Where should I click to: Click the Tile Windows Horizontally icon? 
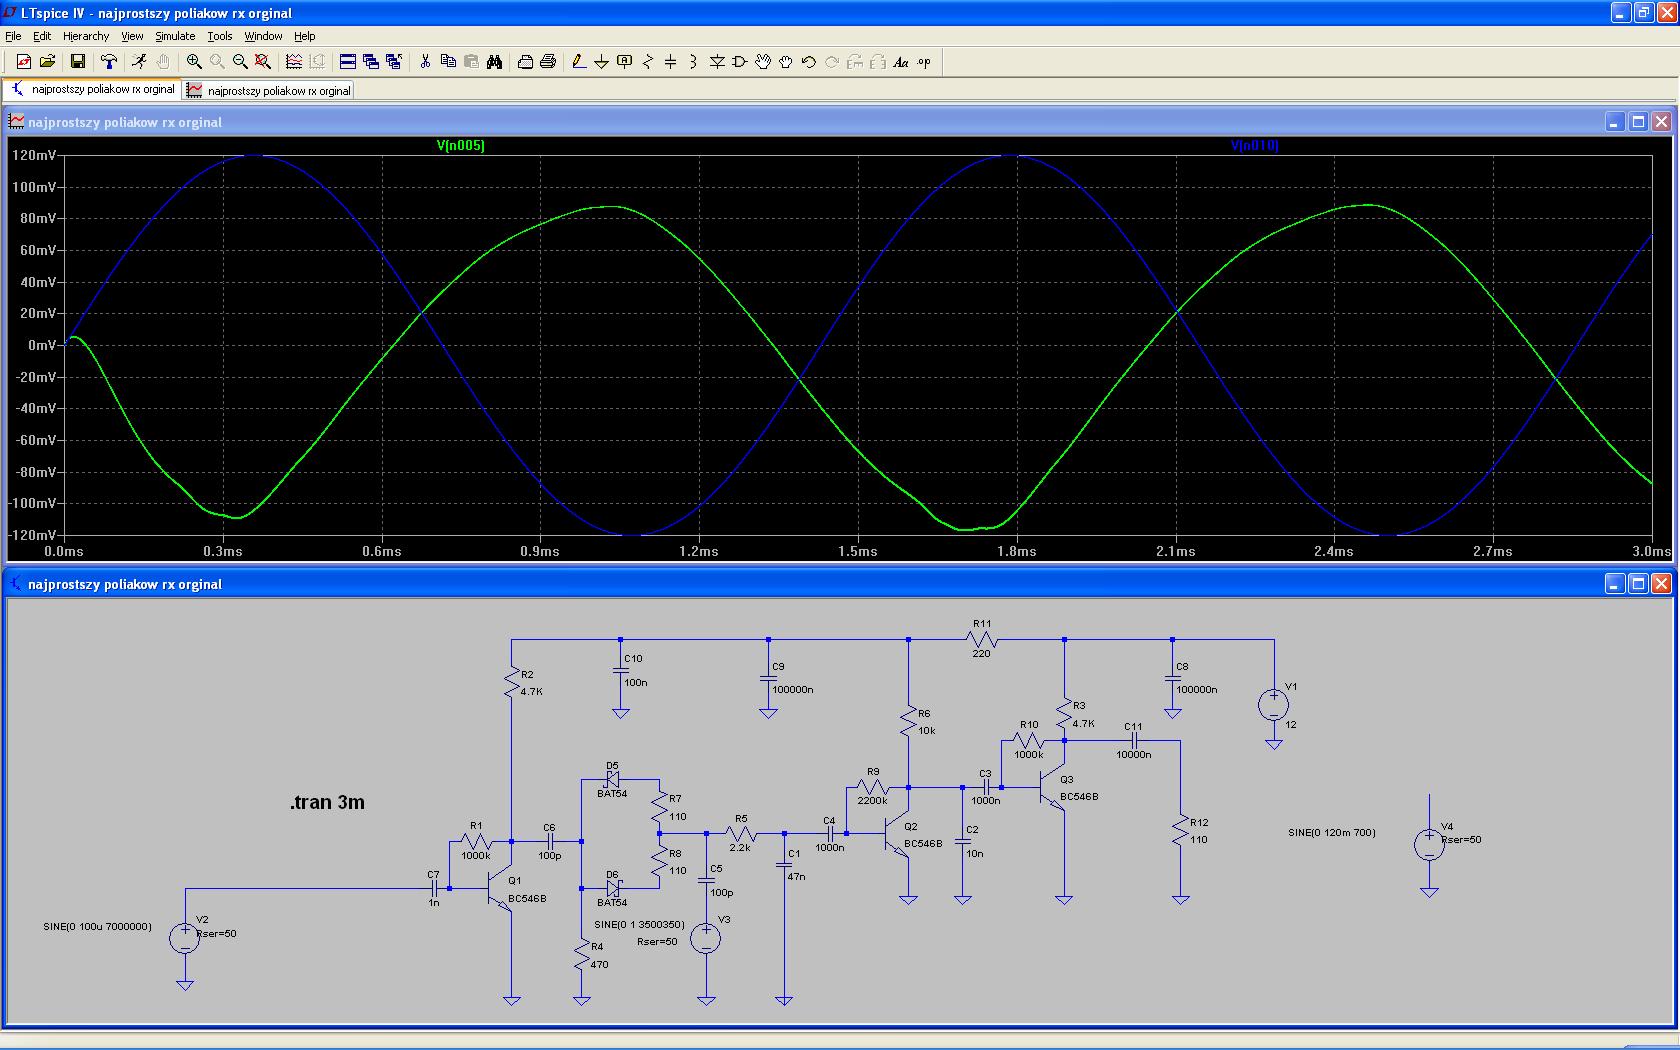pos(348,62)
